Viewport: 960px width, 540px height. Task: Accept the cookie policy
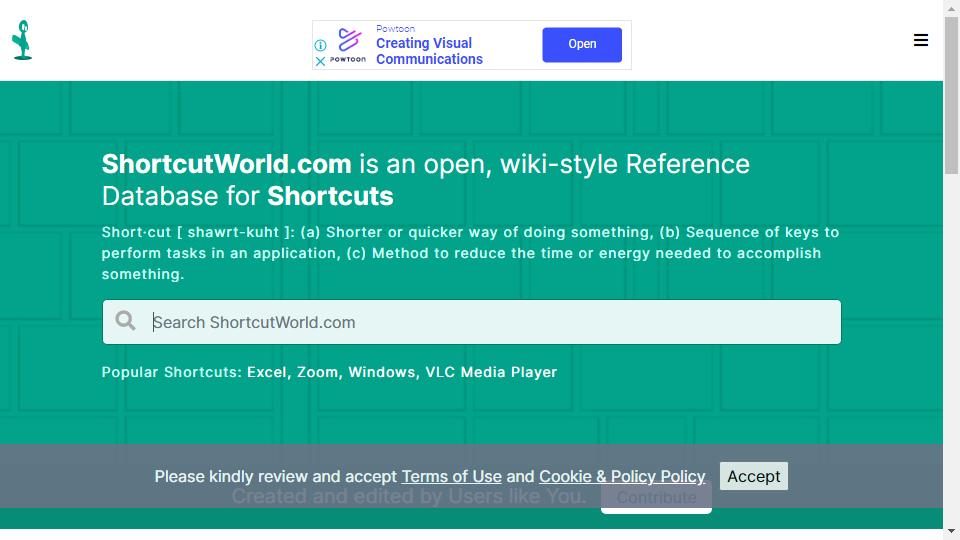(754, 476)
